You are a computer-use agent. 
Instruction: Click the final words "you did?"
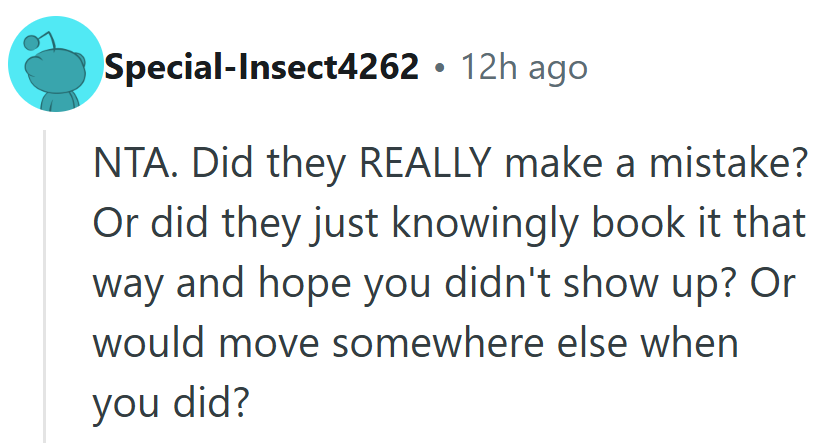[169, 405]
